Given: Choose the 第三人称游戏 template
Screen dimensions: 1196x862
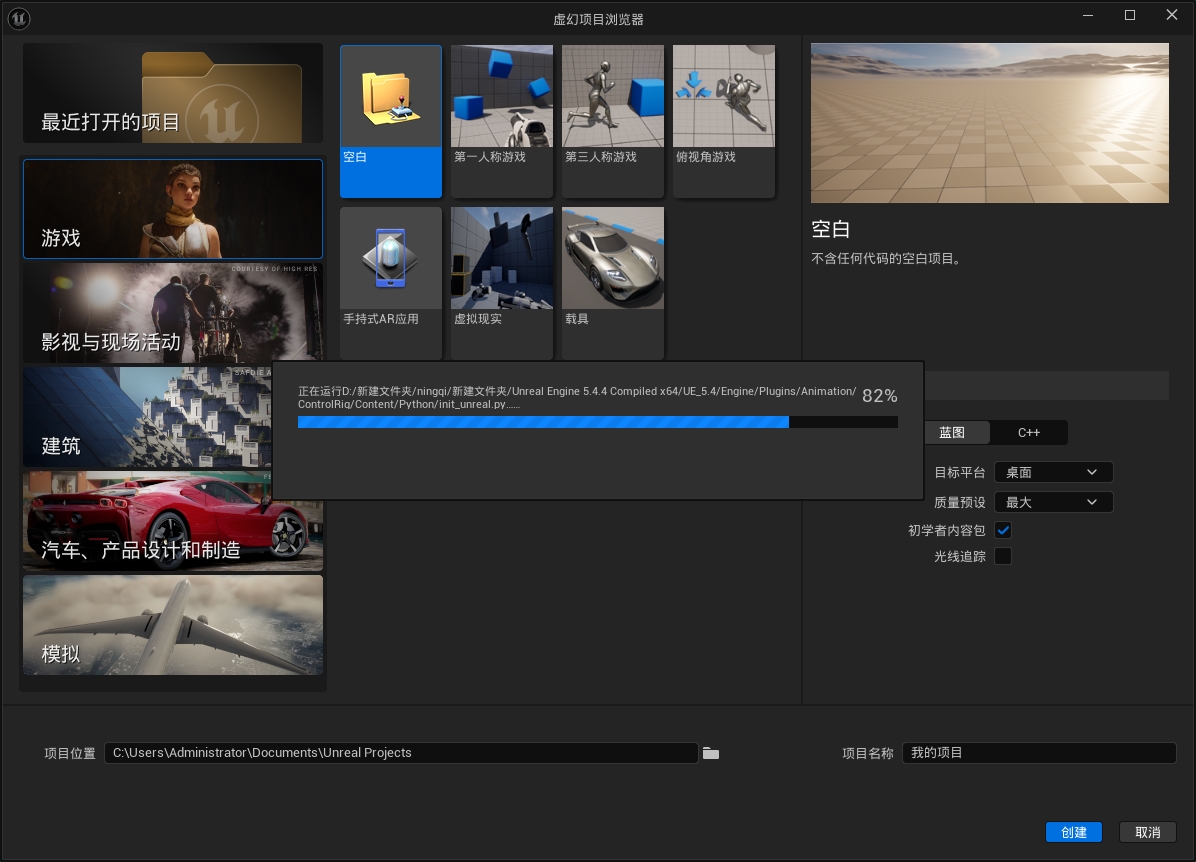Looking at the screenshot, I should click(x=612, y=121).
